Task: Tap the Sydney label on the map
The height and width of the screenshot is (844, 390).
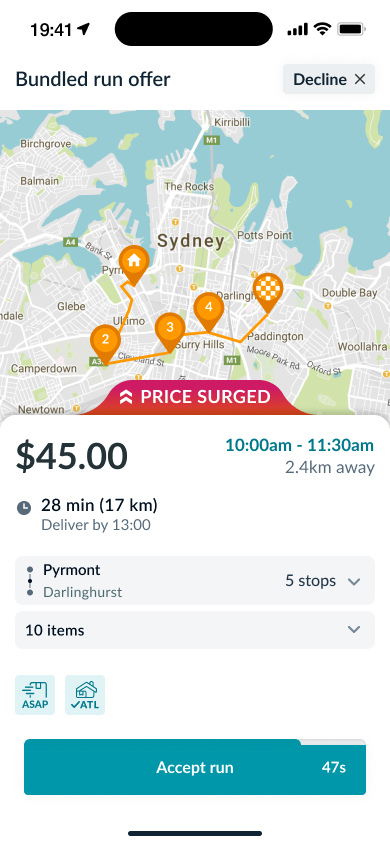Action: [191, 241]
